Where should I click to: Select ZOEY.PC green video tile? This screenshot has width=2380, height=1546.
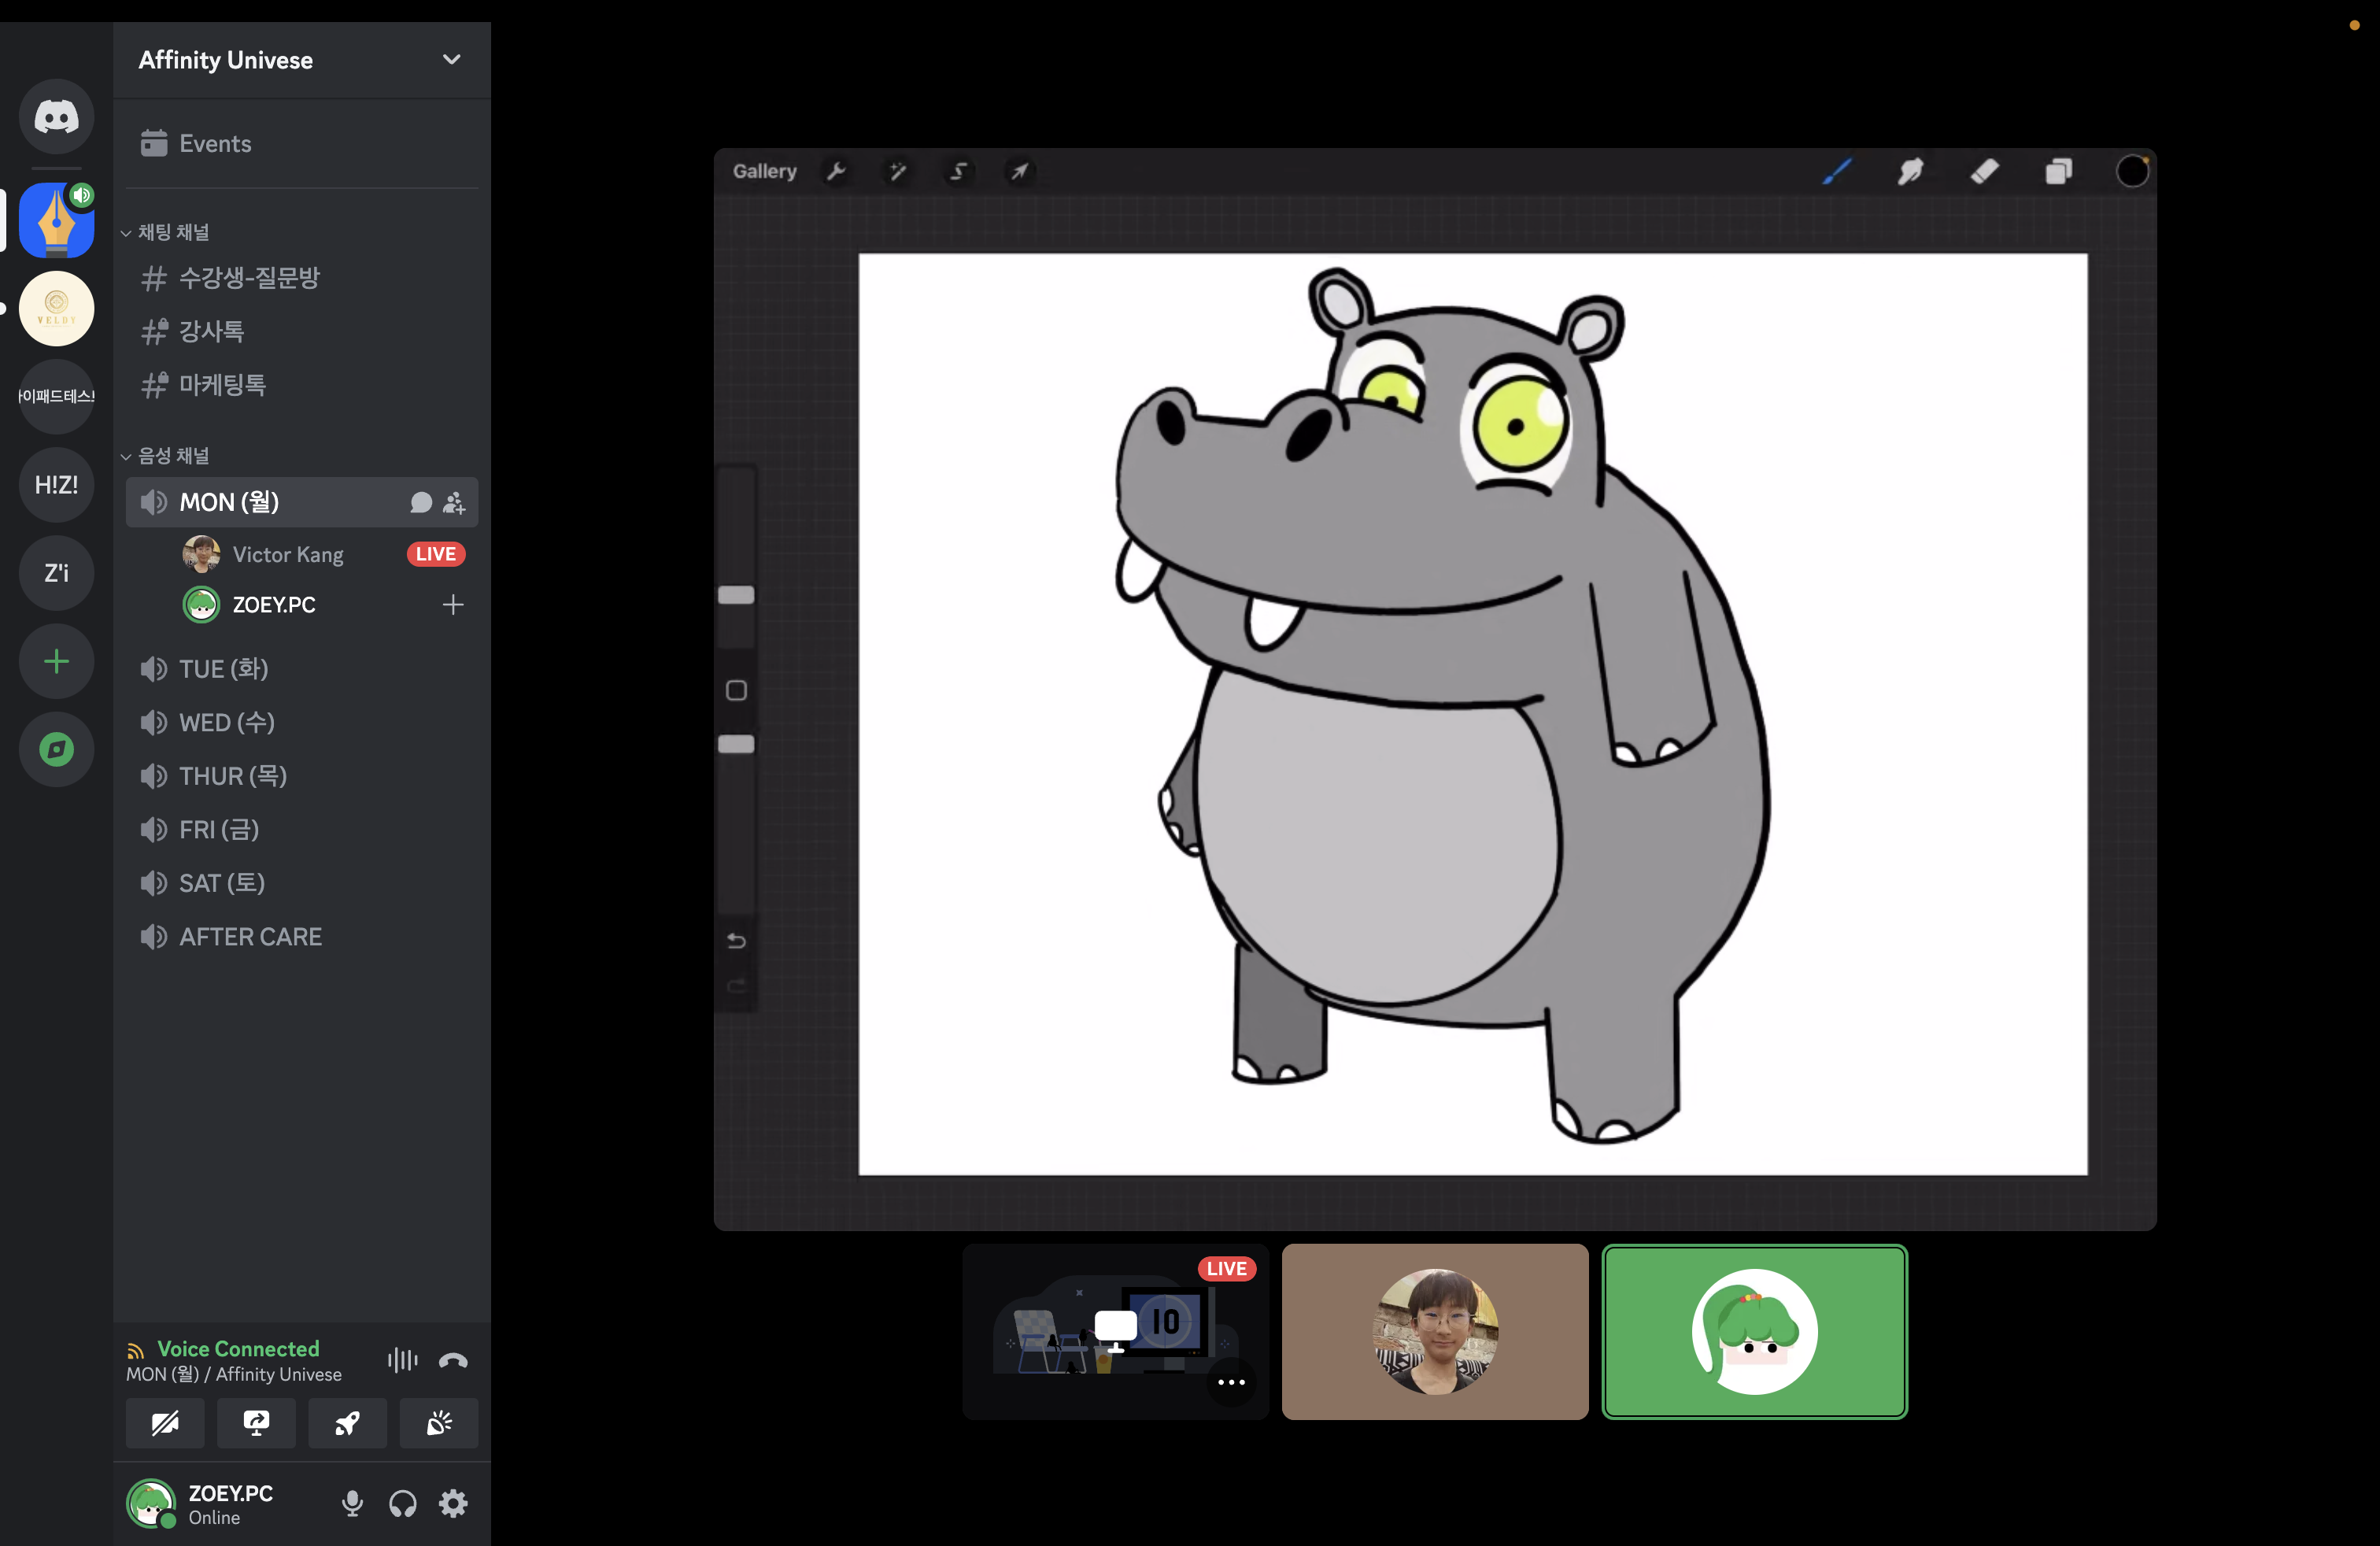[1754, 1331]
